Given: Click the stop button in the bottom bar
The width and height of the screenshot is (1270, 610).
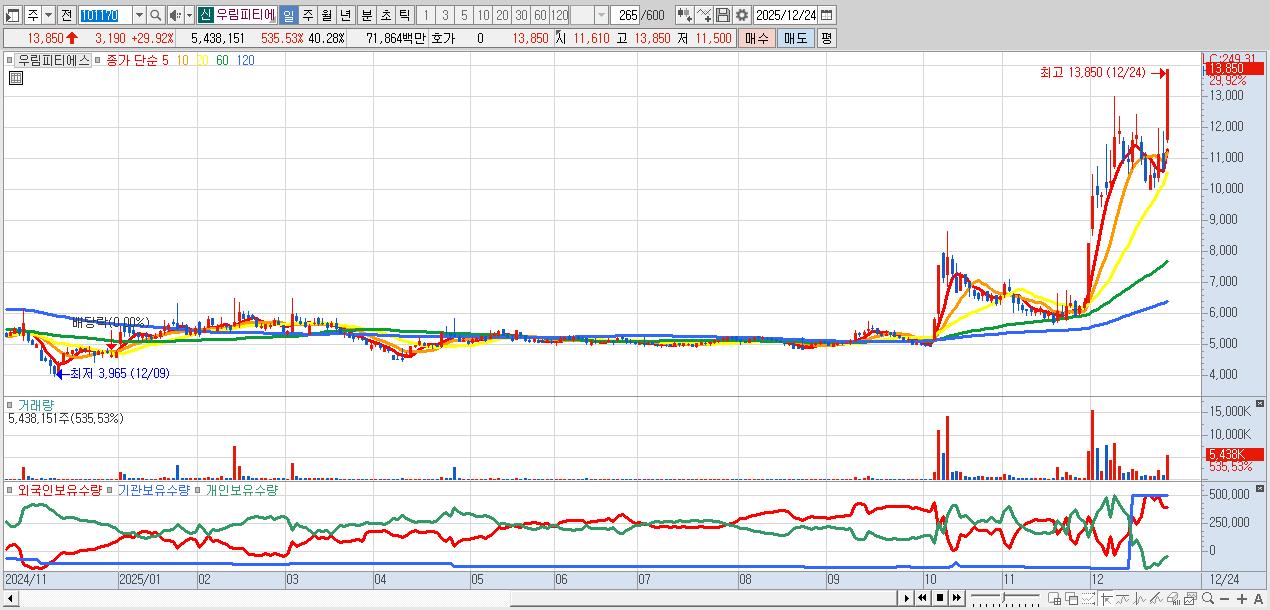Looking at the screenshot, I should click(x=940, y=598).
